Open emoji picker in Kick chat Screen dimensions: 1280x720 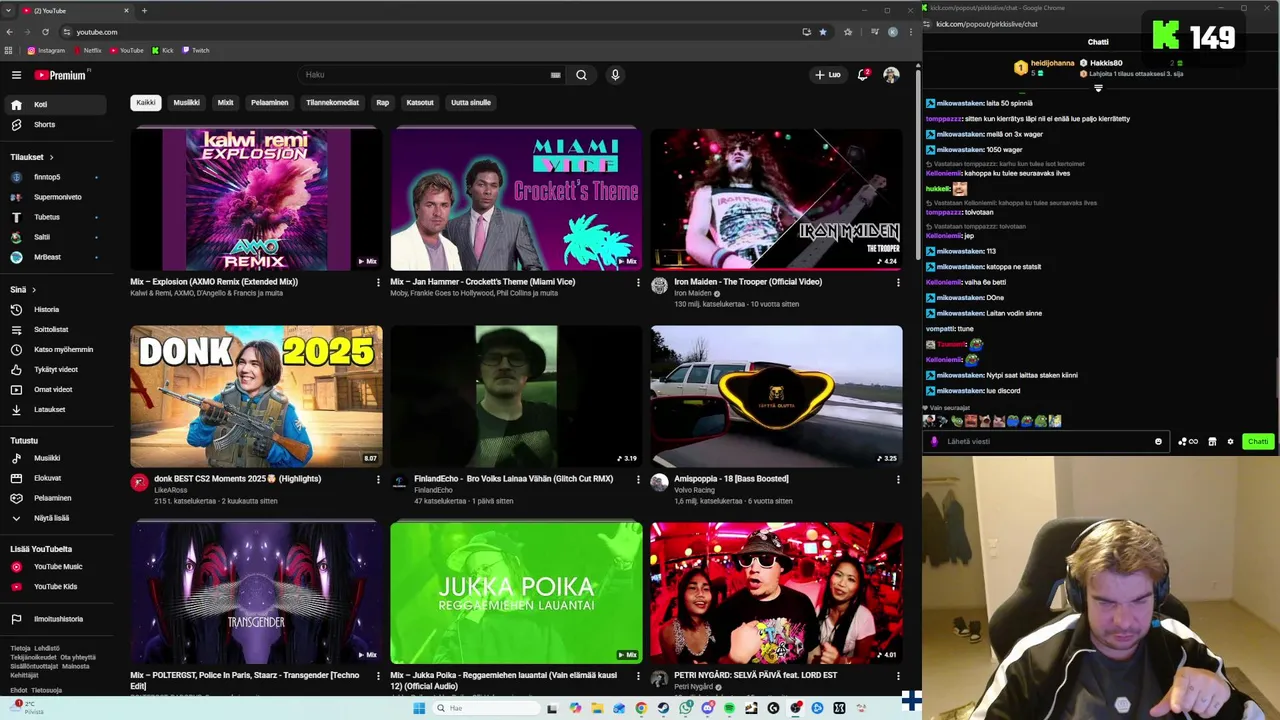pyautogui.click(x=1158, y=441)
